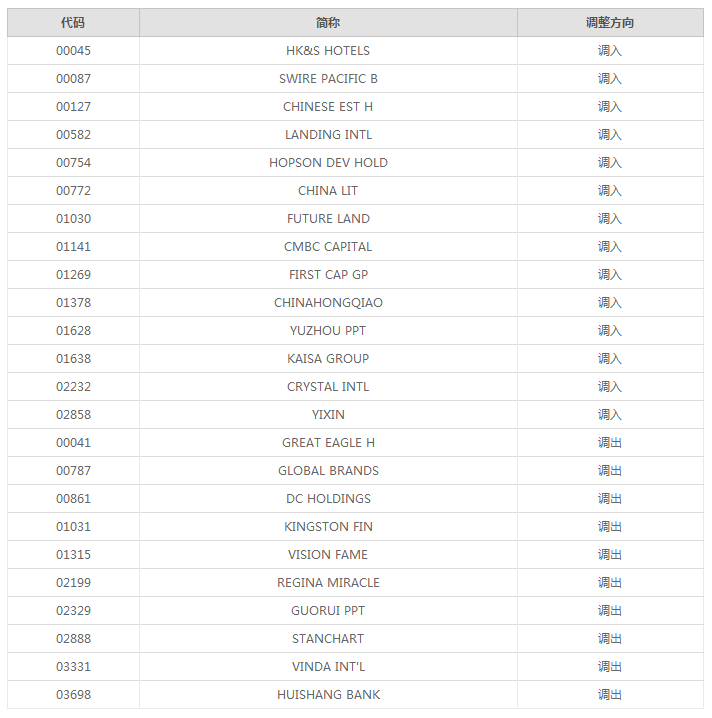
Task: Click stock code 01378
Action: tap(73, 303)
